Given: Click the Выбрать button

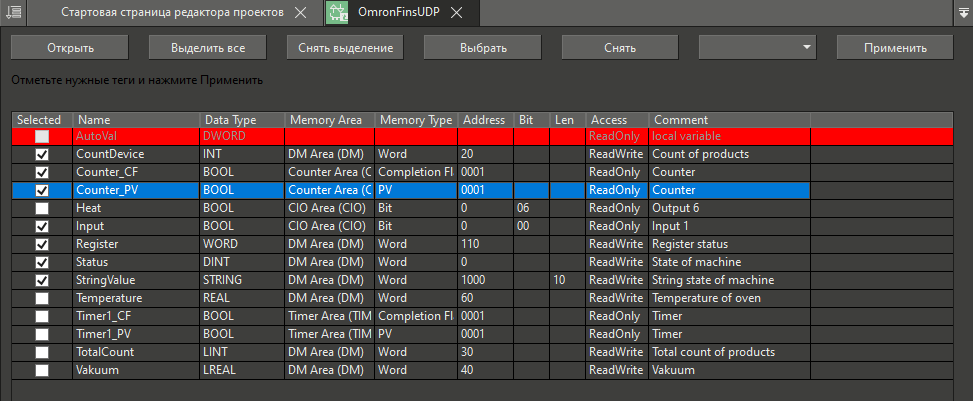Looking at the screenshot, I should click(483, 47).
